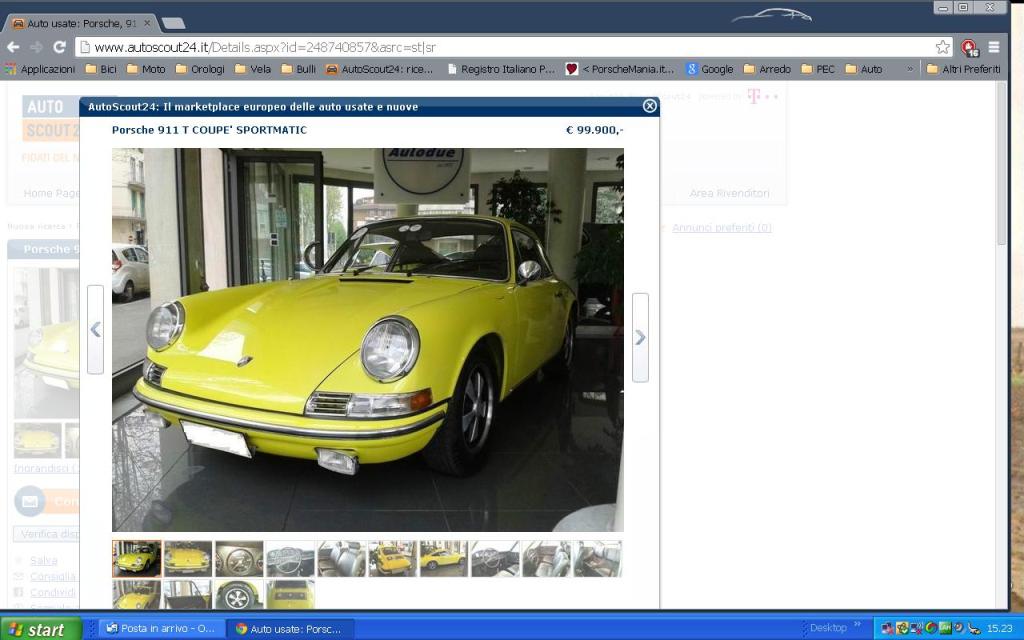Show the previous photo with left arrow
Image resolution: width=1024 pixels, height=640 pixels.
point(95,330)
